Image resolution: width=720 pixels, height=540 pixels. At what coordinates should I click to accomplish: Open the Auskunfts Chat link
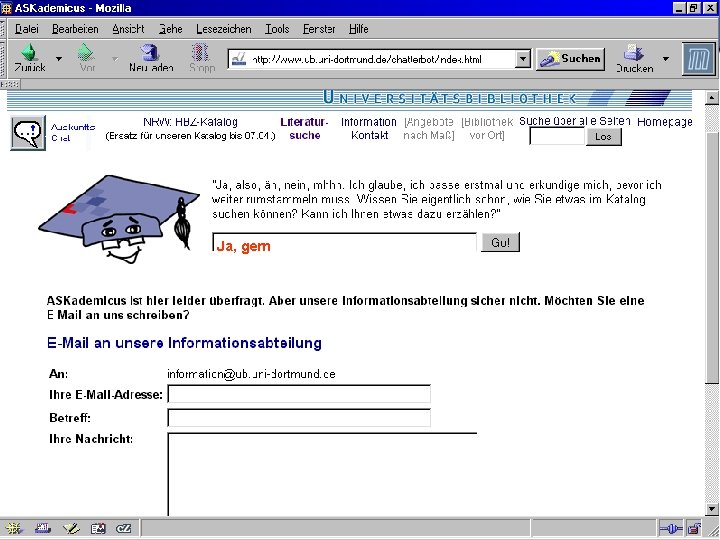(x=73, y=132)
